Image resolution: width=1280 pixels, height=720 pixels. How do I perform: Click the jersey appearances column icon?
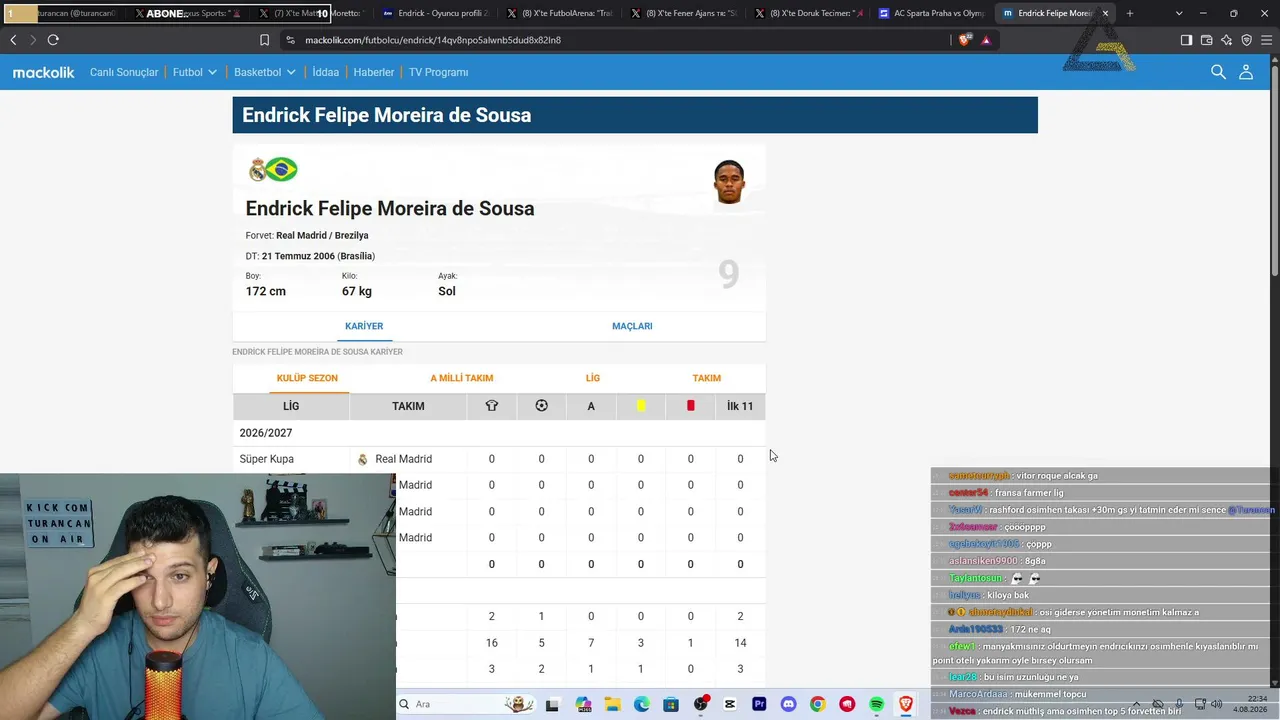coord(491,406)
